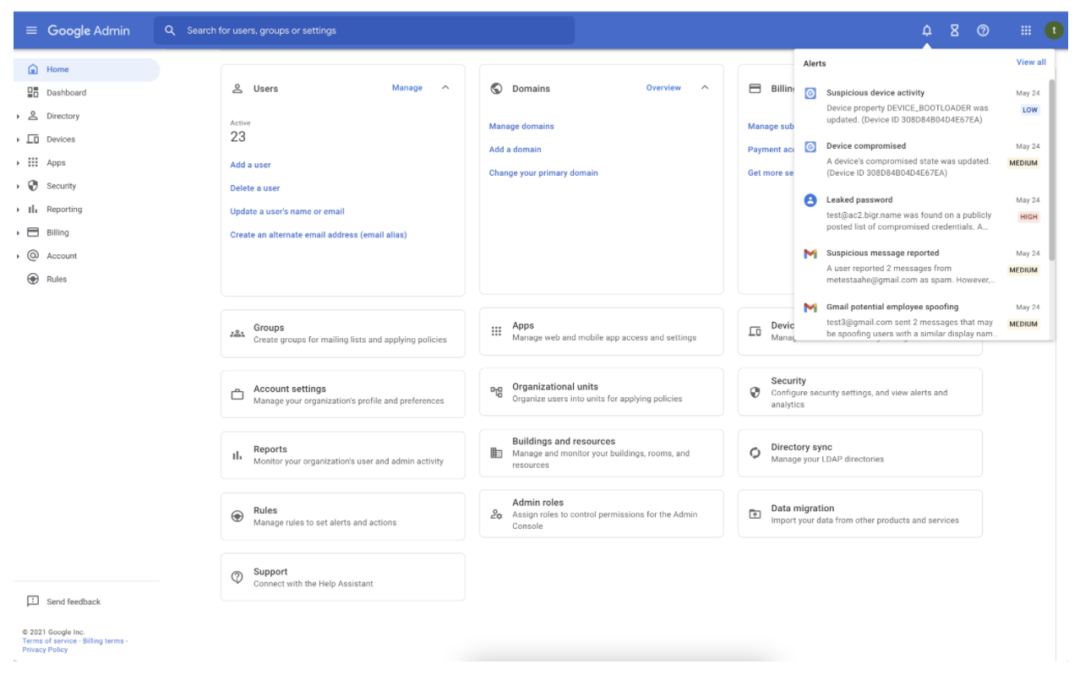Expand the Directory sidebar arrow
The width and height of the screenshot is (1080, 675).
click(x=18, y=116)
